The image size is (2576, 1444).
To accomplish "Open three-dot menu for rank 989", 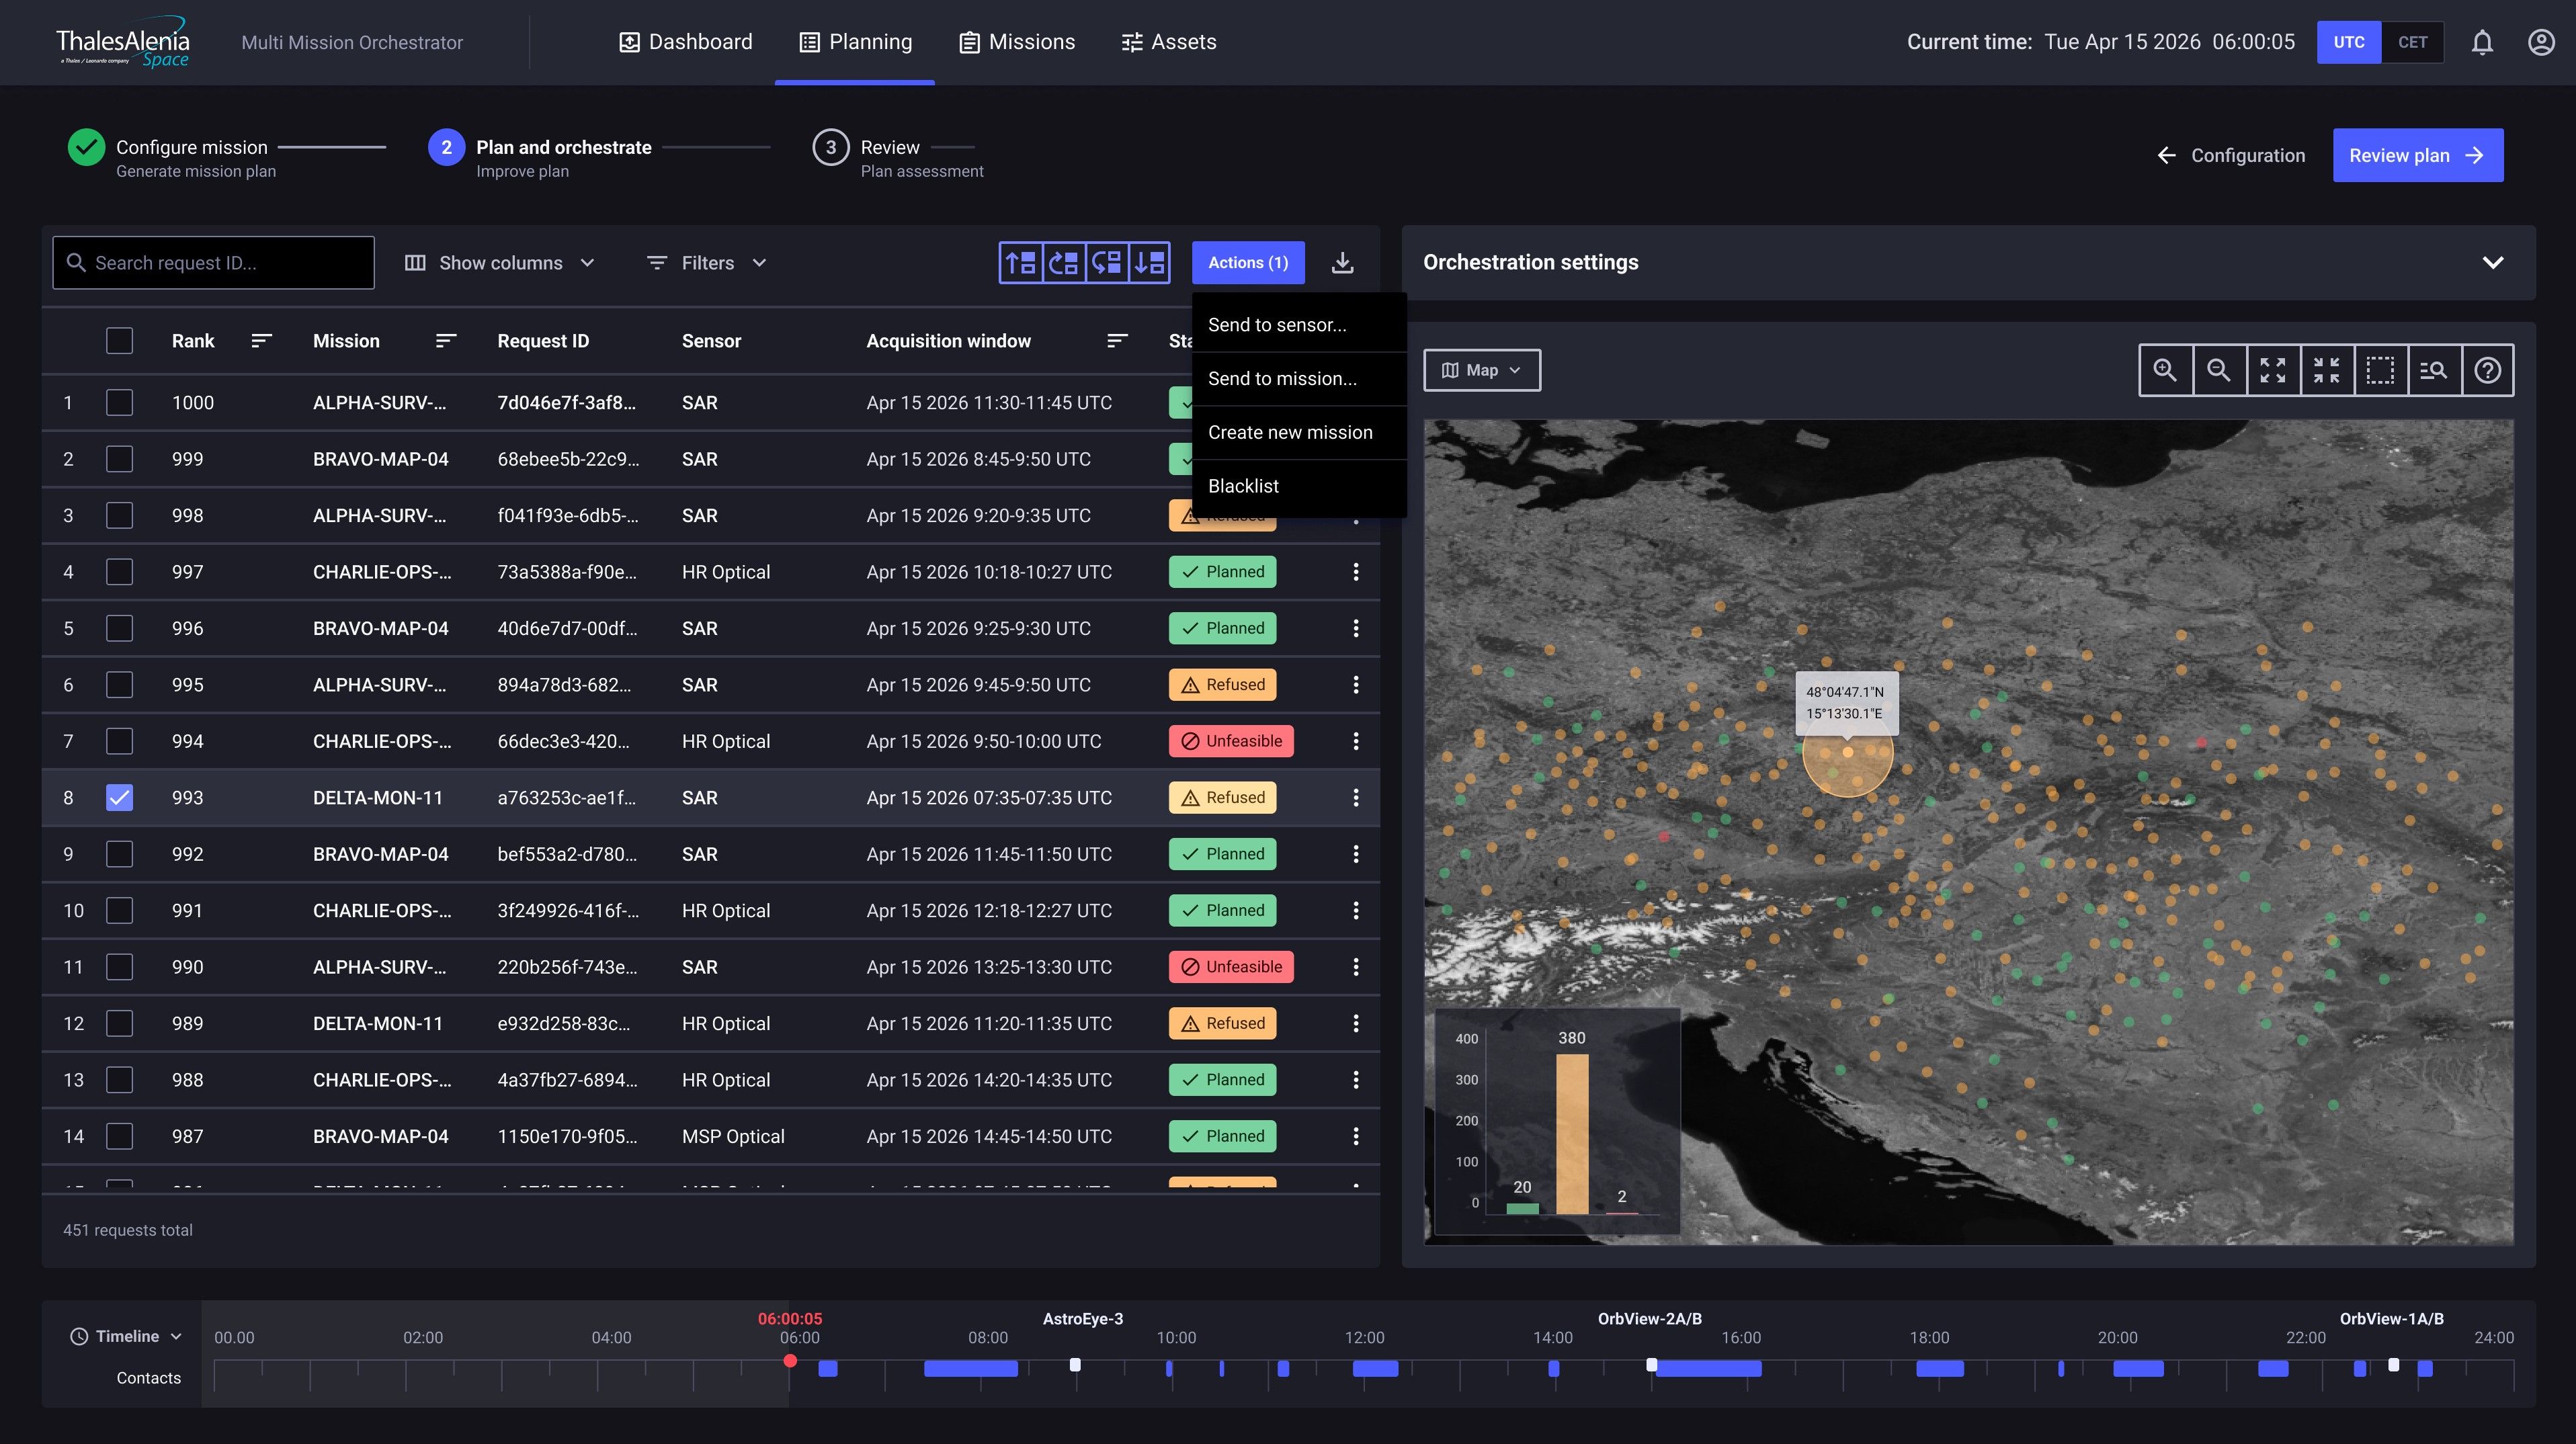I will point(1356,1023).
